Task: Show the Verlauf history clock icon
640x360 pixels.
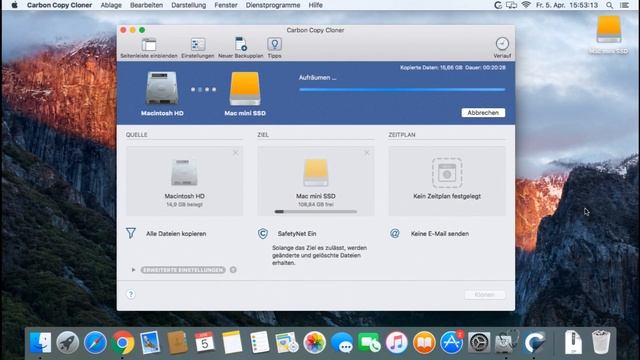Action: [x=502, y=44]
